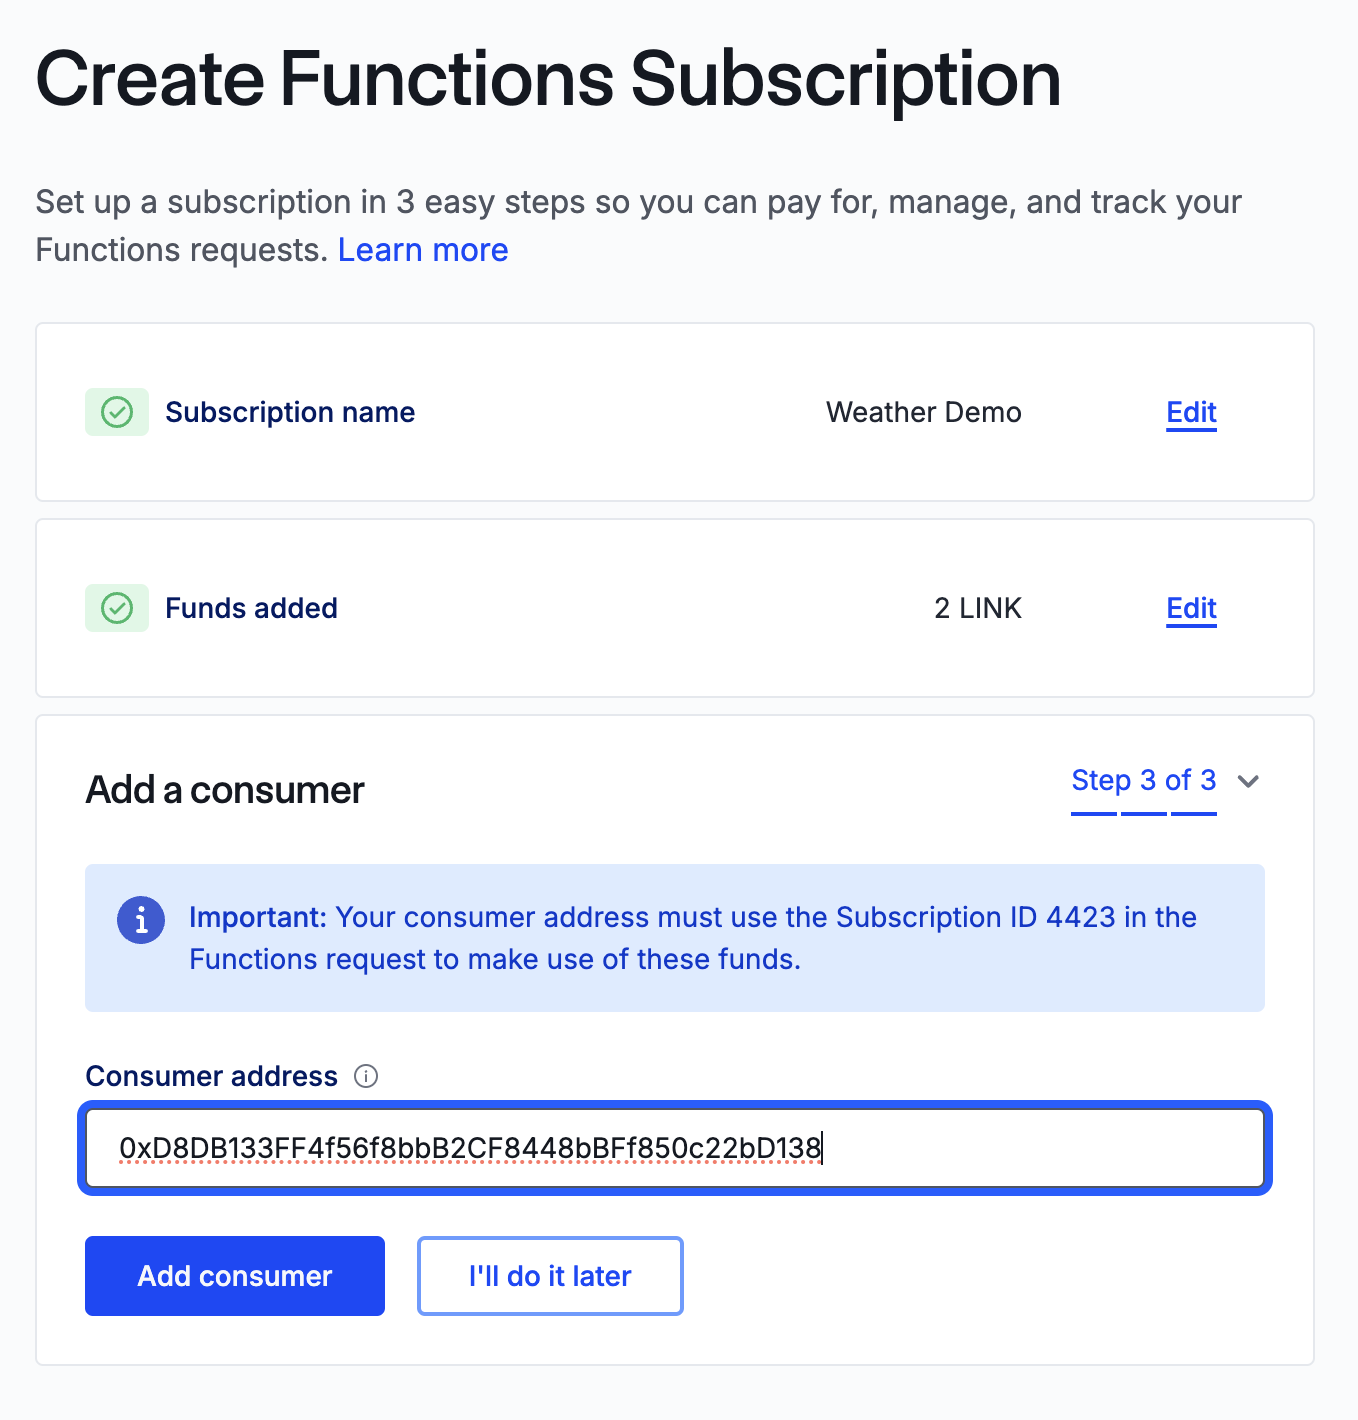Click the green checkmark beside Funds added

coord(117,608)
